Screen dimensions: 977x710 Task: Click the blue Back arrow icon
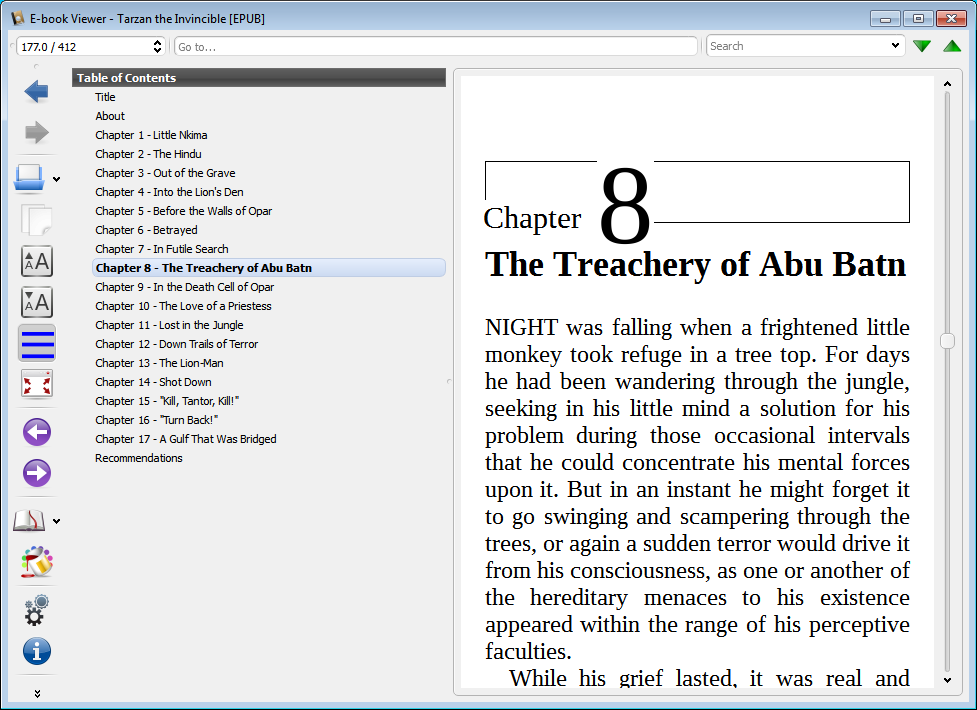click(36, 92)
